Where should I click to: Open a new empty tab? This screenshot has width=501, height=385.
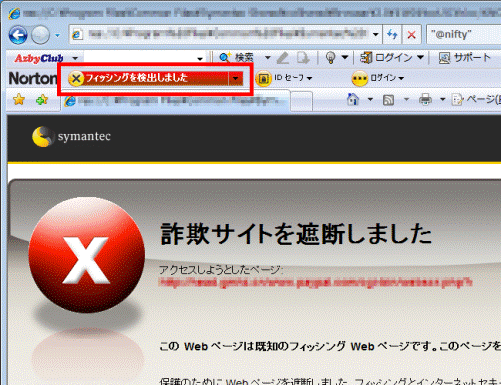click(x=301, y=101)
